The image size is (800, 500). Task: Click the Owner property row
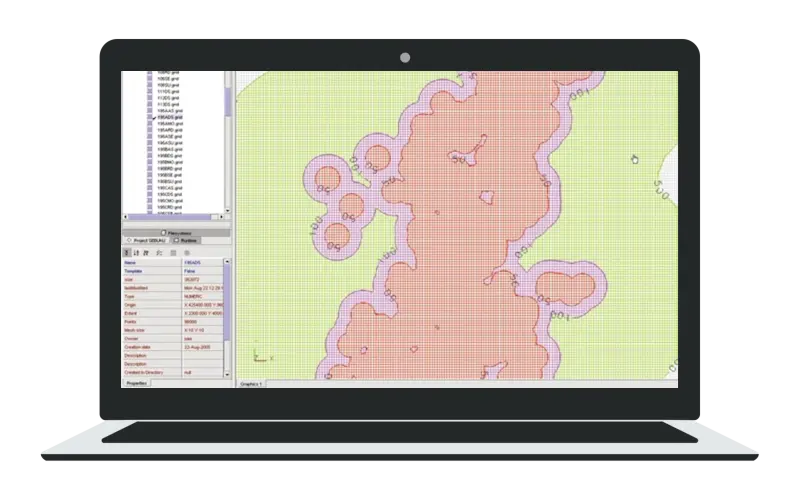click(x=173, y=339)
